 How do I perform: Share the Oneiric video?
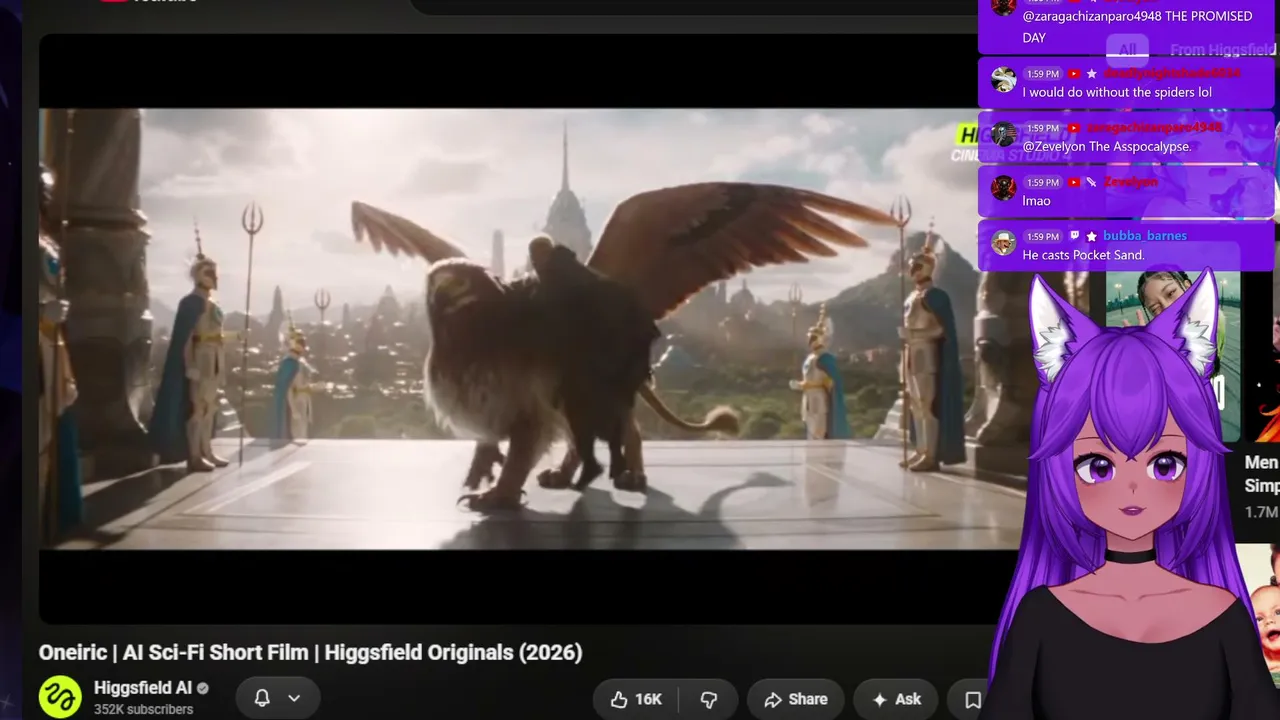click(795, 699)
